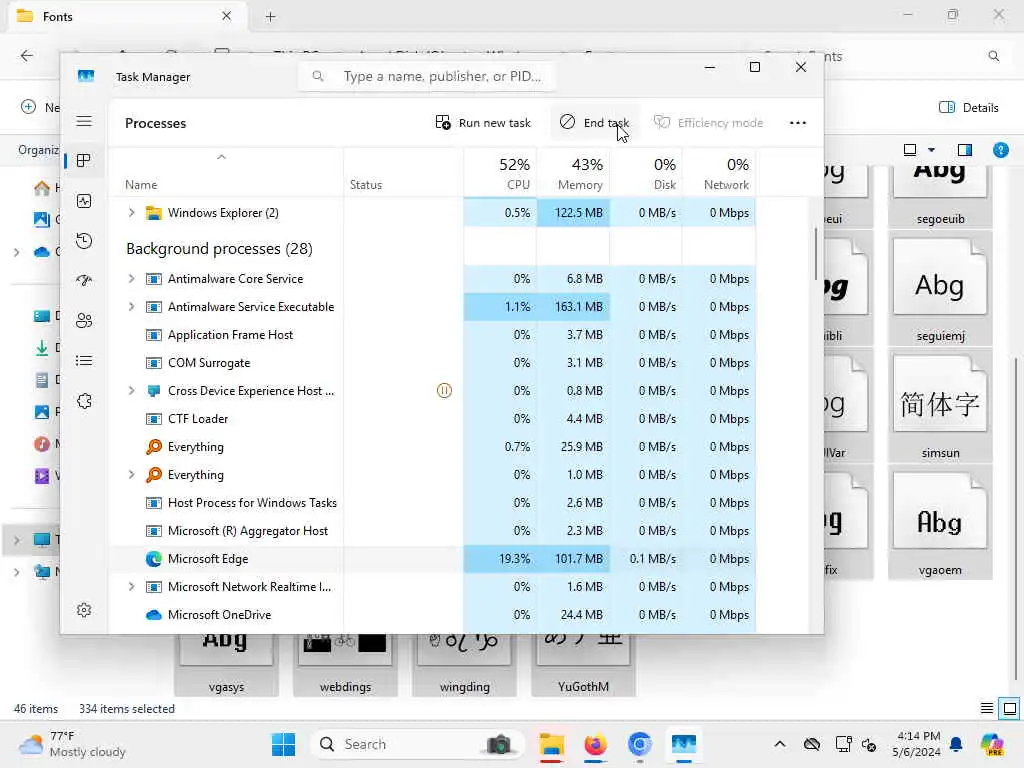Open Task Manager hamburger navigation menu
The width and height of the screenshot is (1024, 768).
pos(84,121)
